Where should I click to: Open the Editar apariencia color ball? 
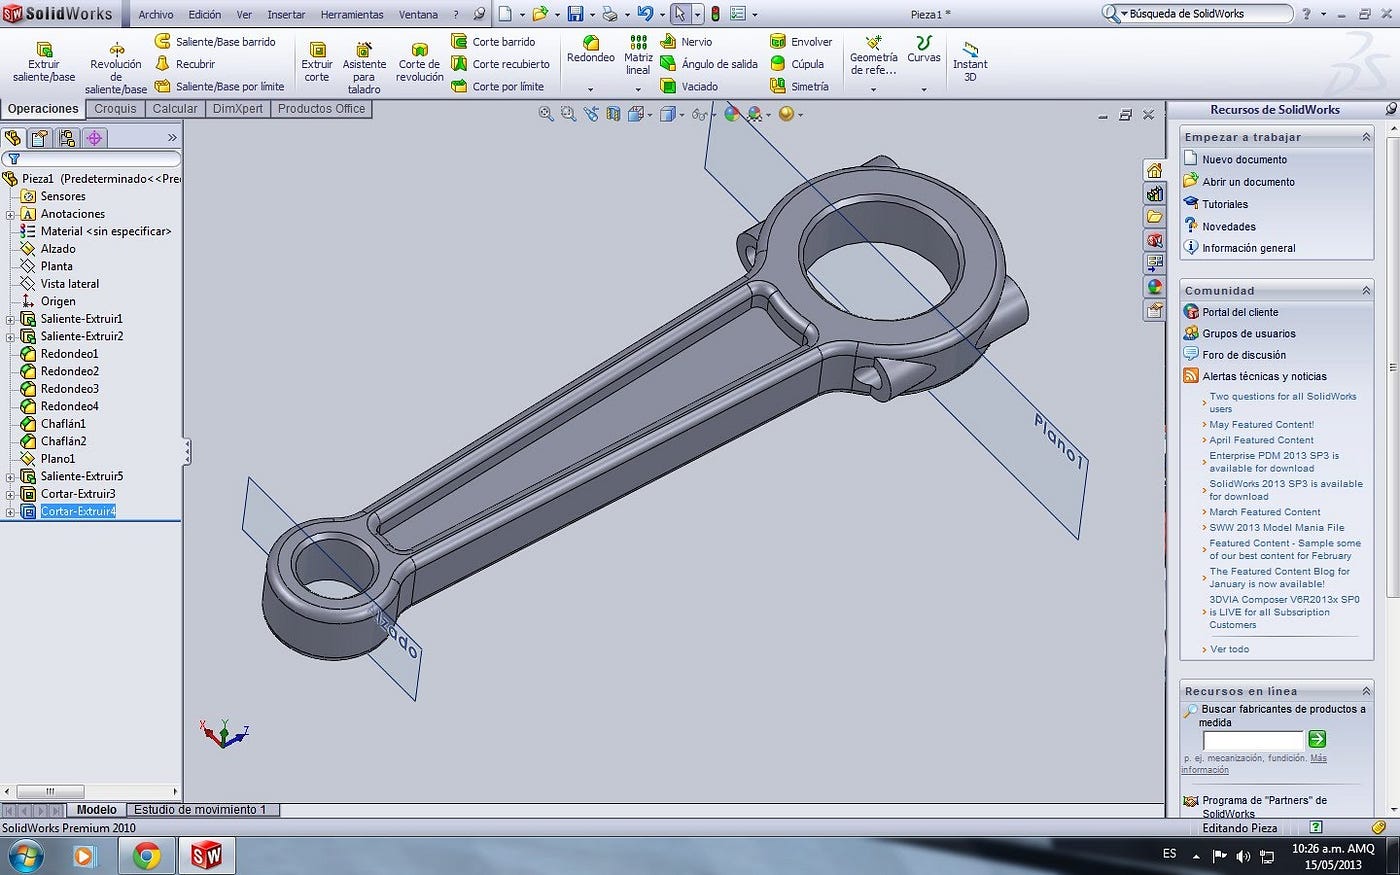732,114
